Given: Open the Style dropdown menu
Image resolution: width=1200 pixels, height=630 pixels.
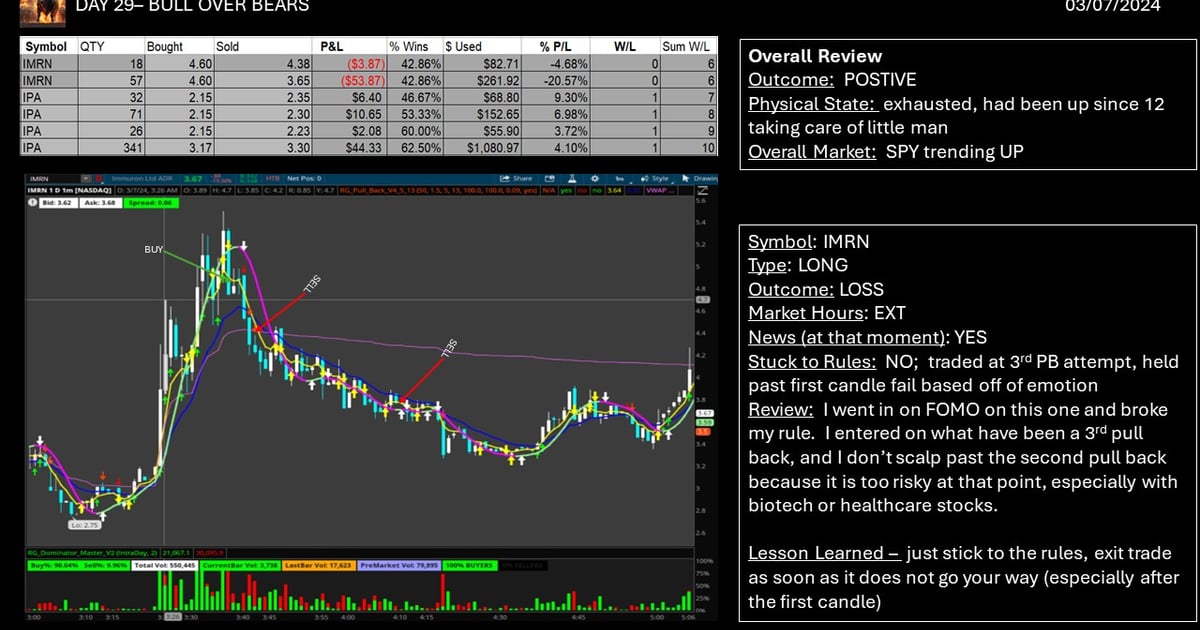Looking at the screenshot, I should [x=662, y=177].
